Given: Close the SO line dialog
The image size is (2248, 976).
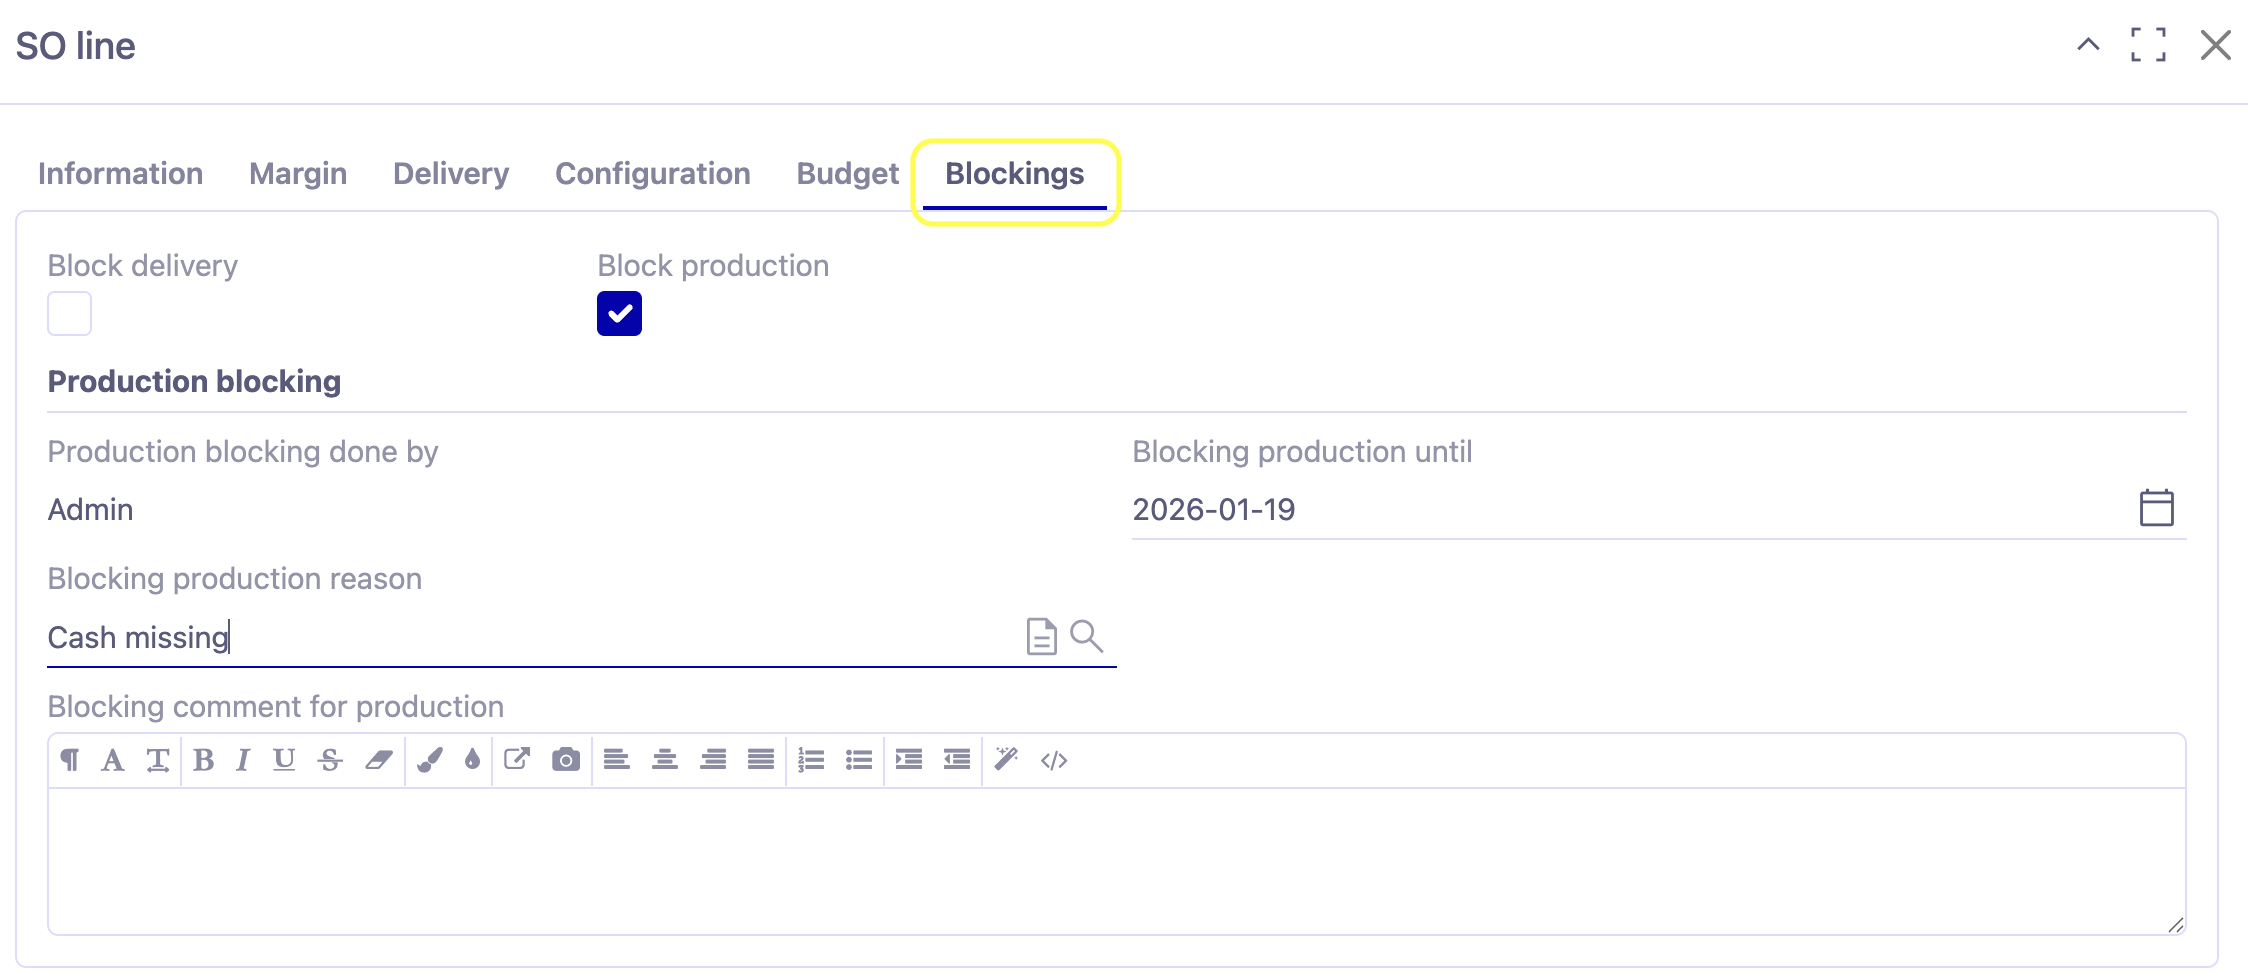Looking at the screenshot, I should 2216,45.
